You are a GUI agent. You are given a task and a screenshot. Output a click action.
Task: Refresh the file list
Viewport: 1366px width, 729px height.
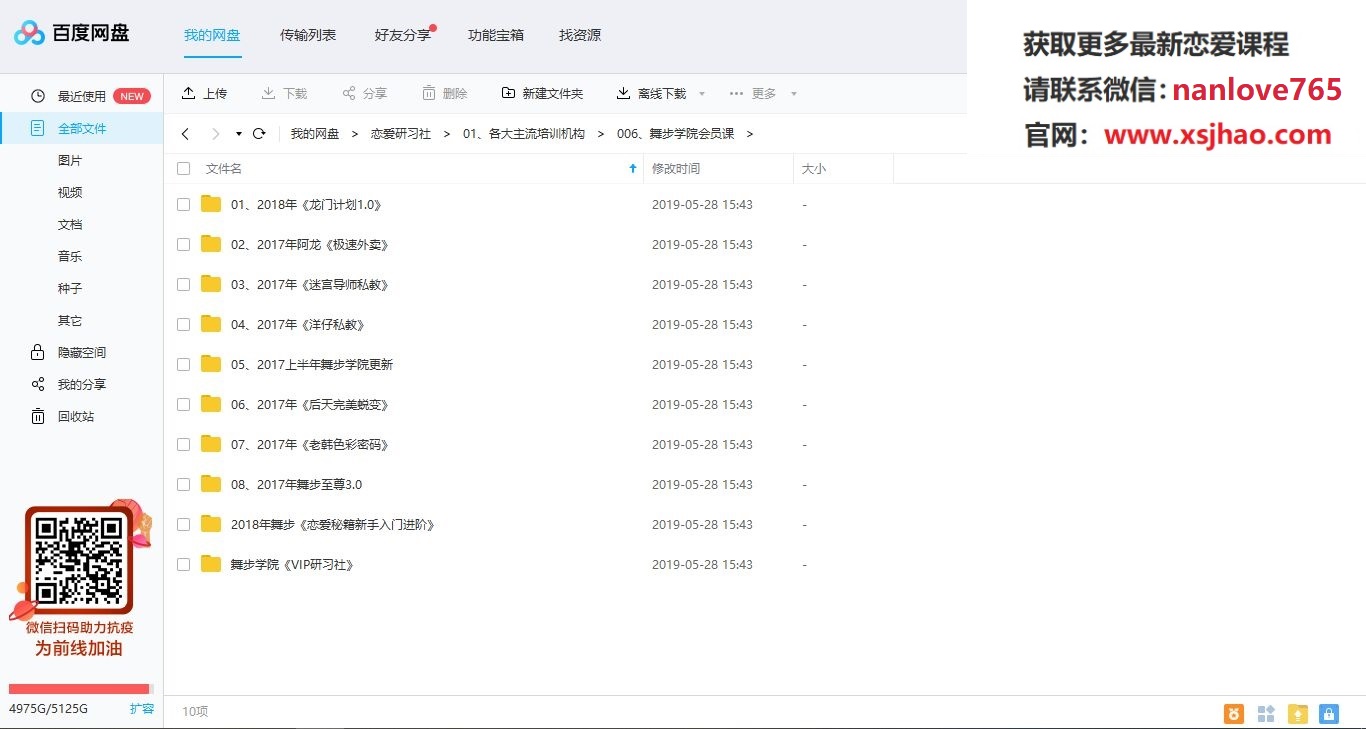[x=259, y=133]
